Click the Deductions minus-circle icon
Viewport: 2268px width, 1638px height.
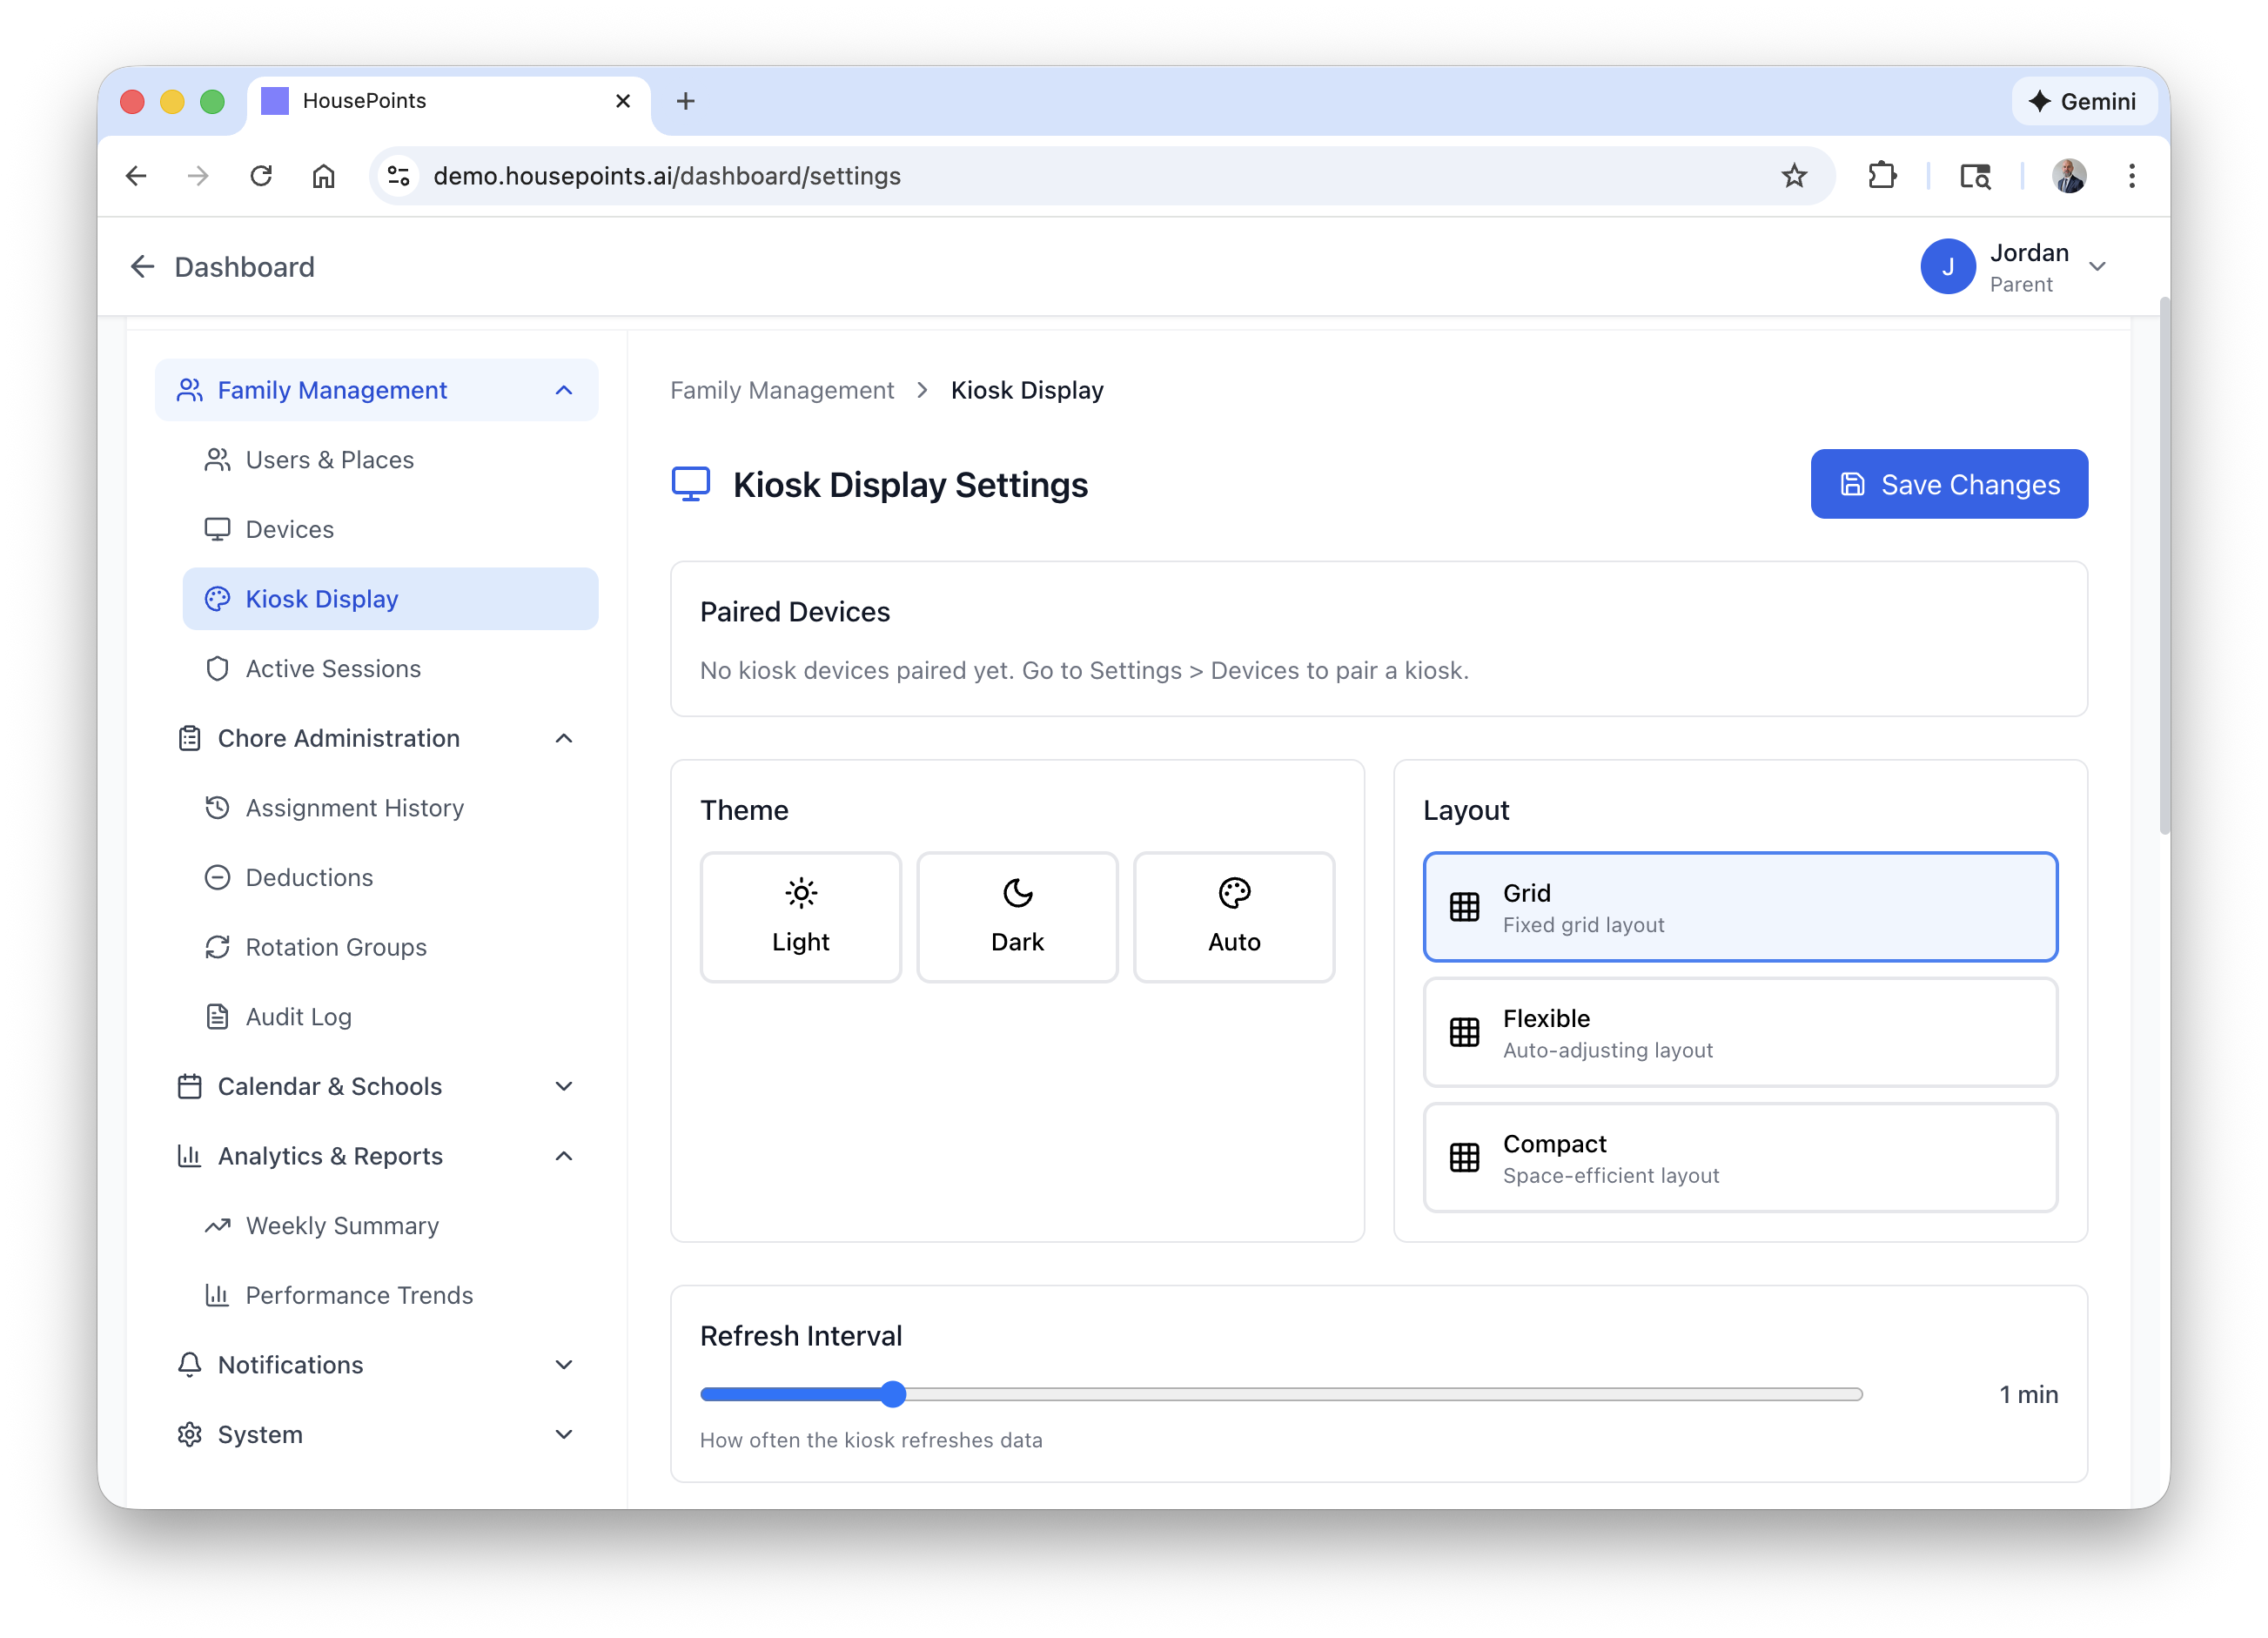pos(217,877)
